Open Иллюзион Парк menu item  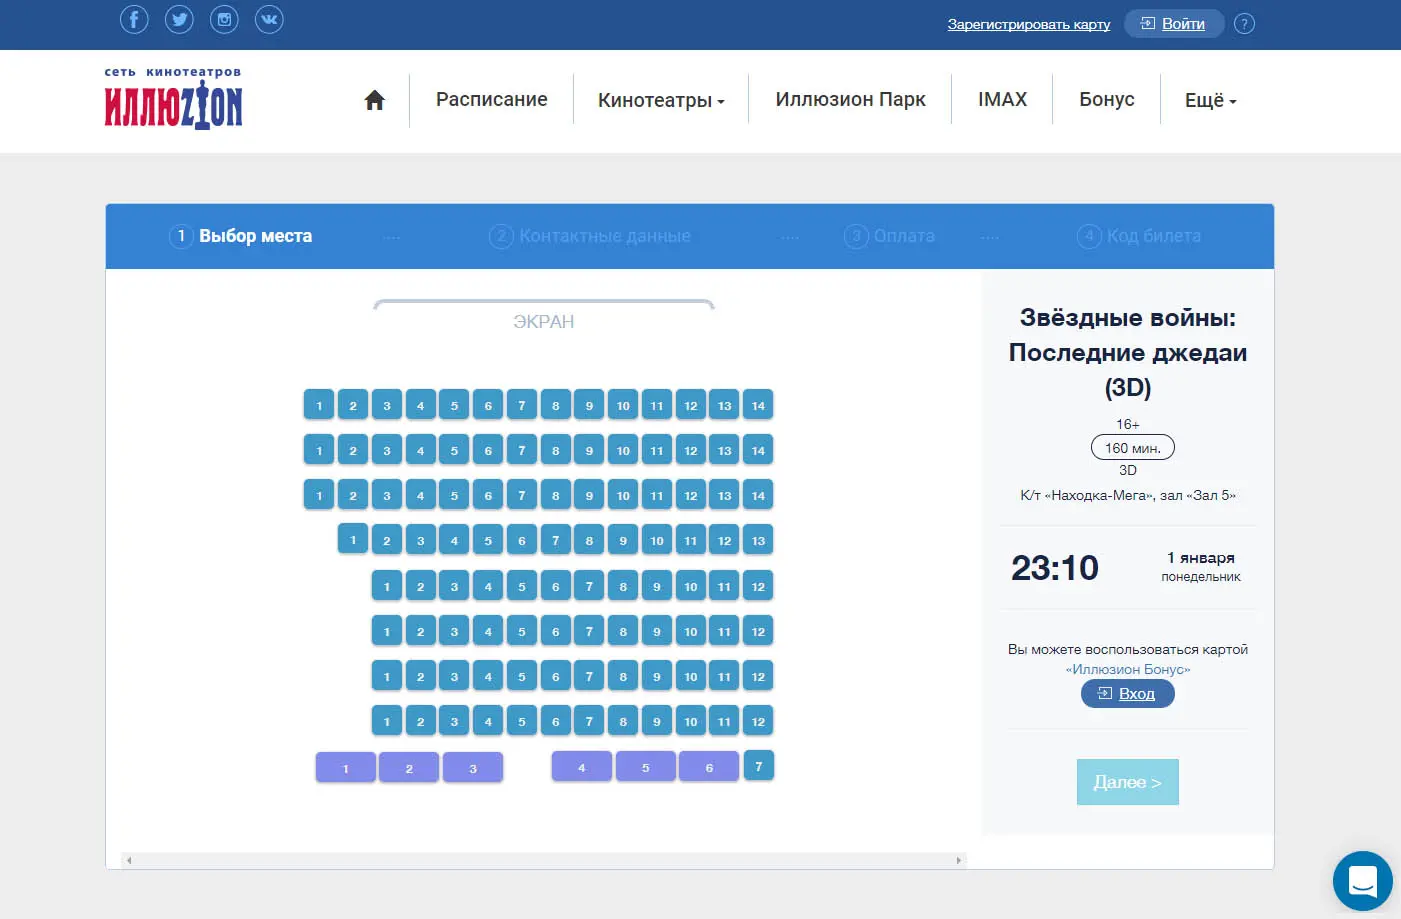(x=851, y=99)
